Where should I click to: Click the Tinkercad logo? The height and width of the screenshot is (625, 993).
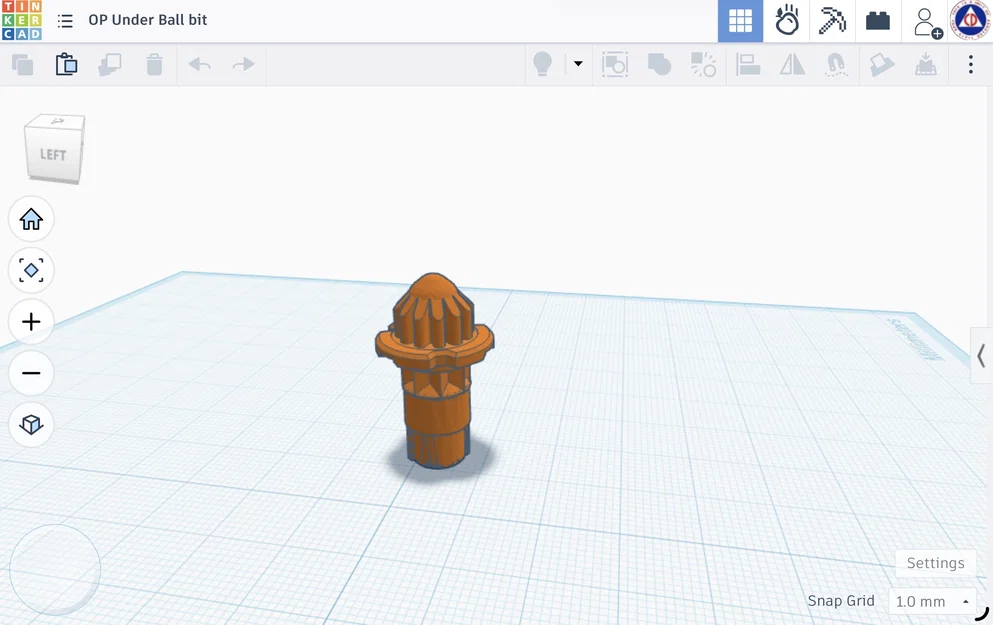click(22, 20)
